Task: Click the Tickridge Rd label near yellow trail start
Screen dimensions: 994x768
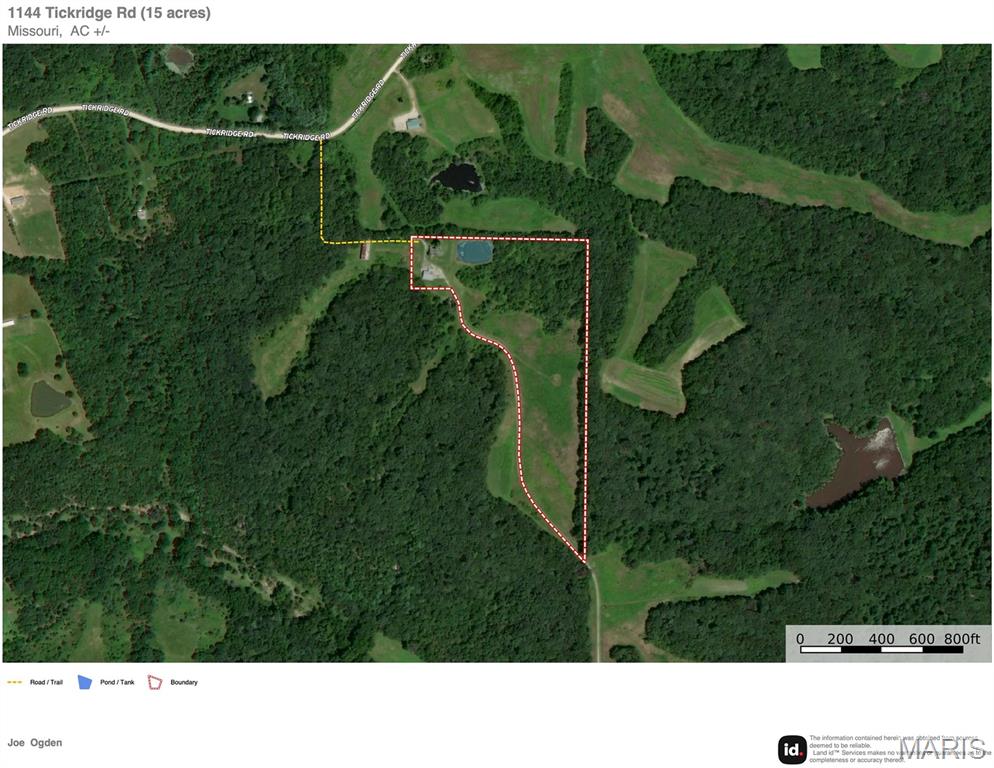Action: click(307, 136)
